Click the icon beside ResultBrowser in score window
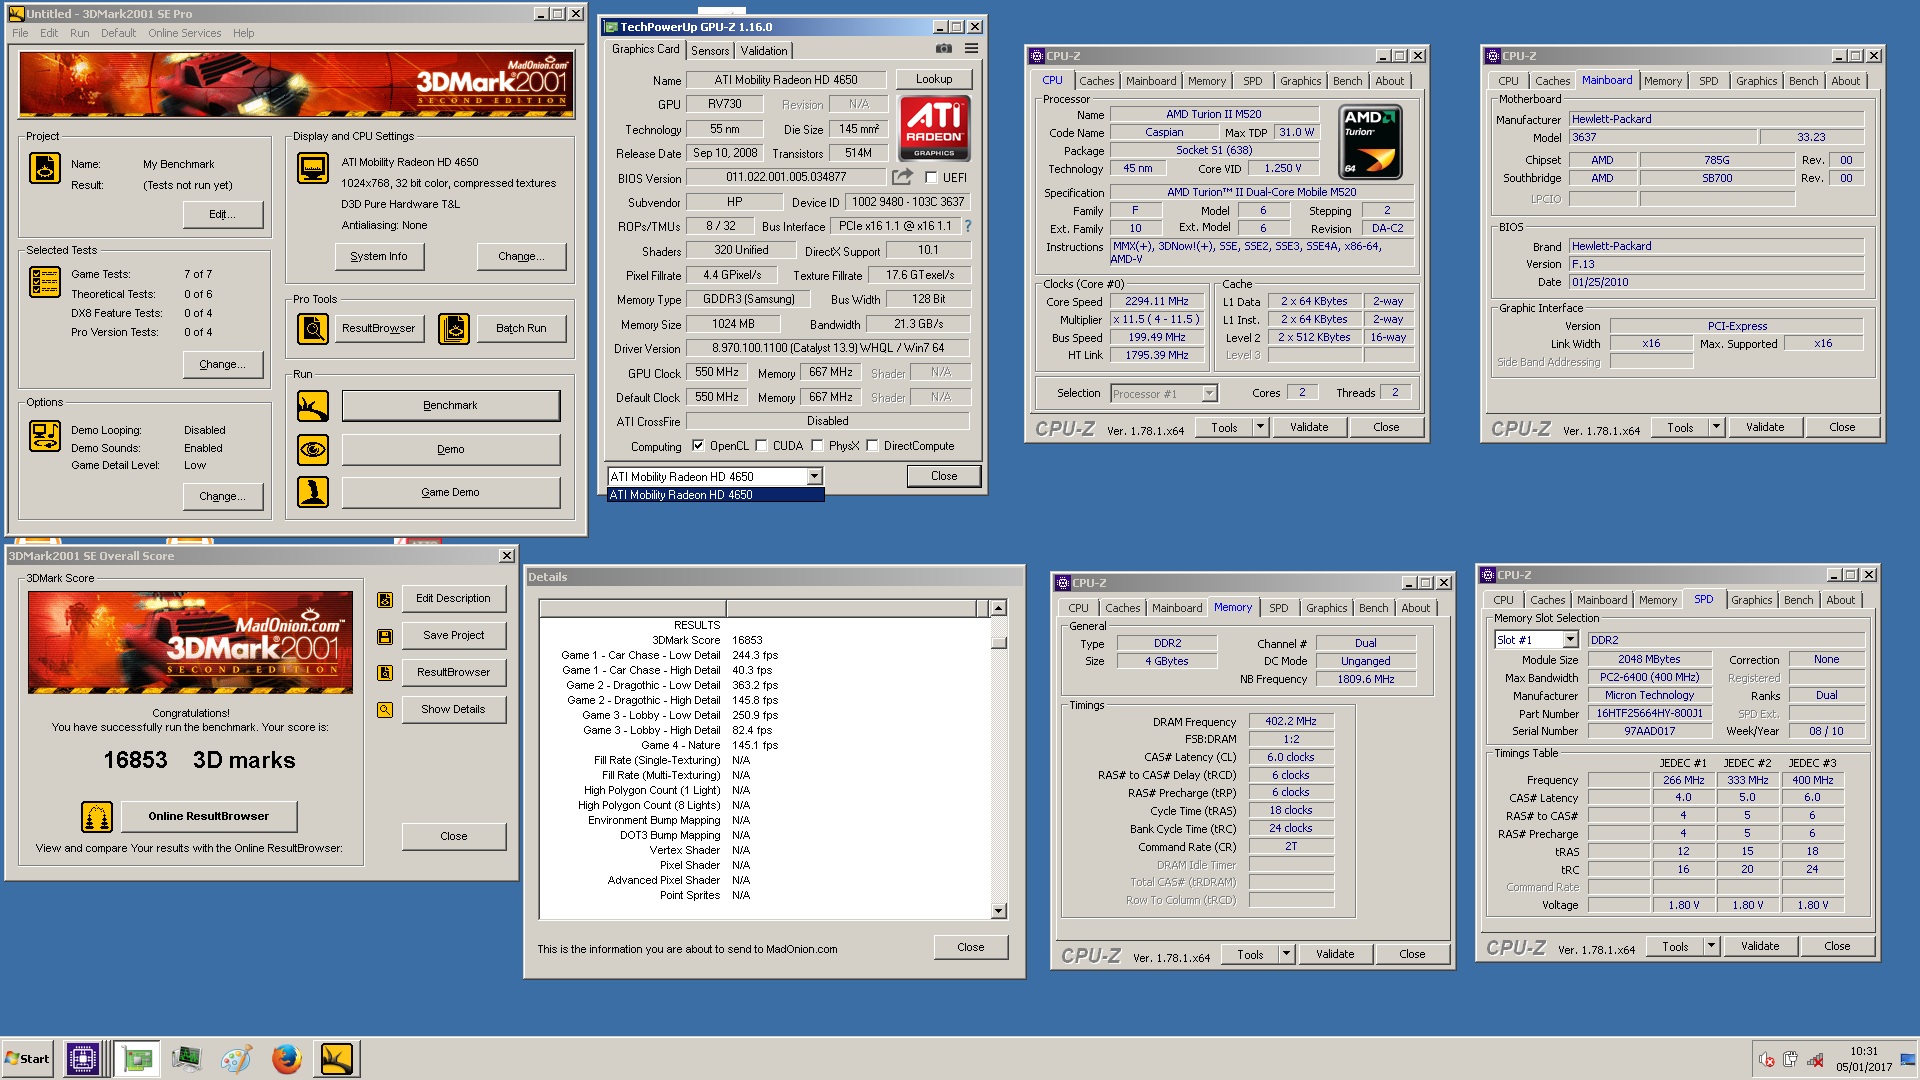1920x1080 pixels. pyautogui.click(x=385, y=673)
